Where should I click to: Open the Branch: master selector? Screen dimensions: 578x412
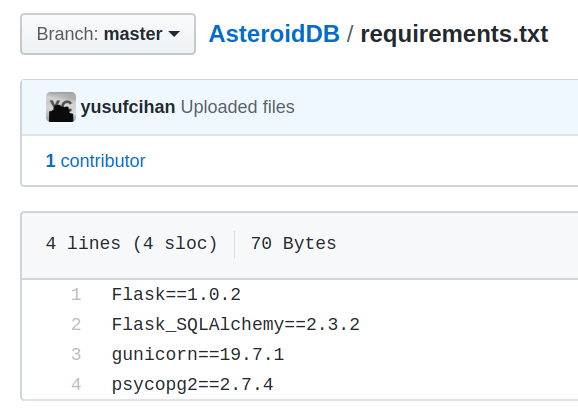pos(108,34)
